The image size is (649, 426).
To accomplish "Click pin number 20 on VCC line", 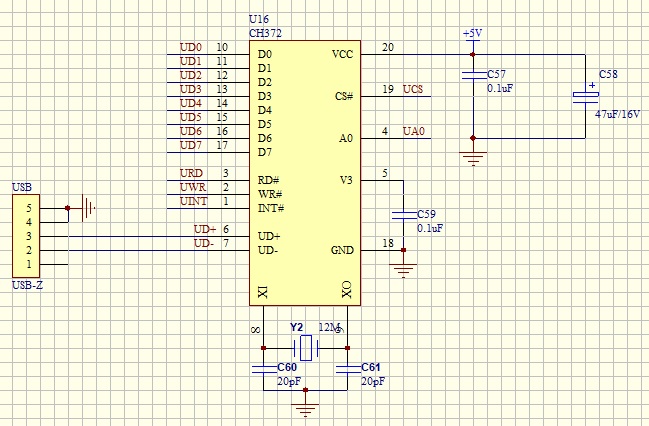I will click(388, 47).
